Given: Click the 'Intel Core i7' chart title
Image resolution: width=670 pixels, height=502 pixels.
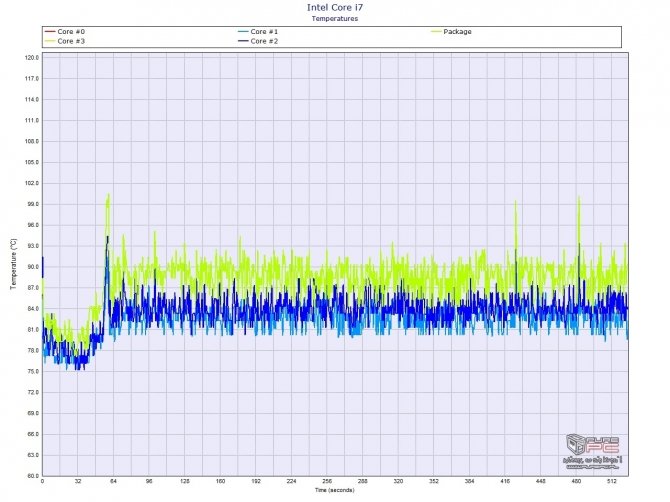Looking at the screenshot, I should 335,7.
